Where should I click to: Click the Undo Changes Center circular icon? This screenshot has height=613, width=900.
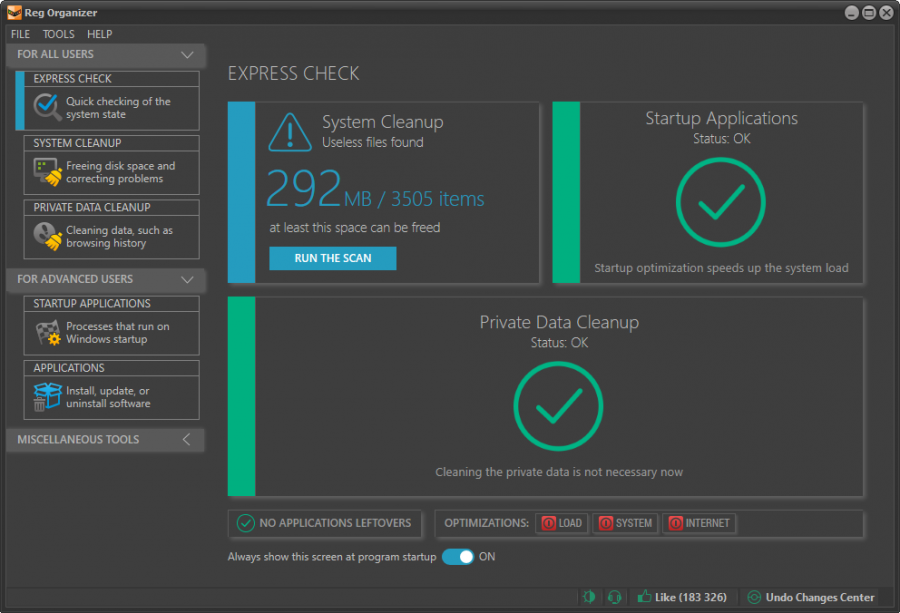pyautogui.click(x=754, y=597)
